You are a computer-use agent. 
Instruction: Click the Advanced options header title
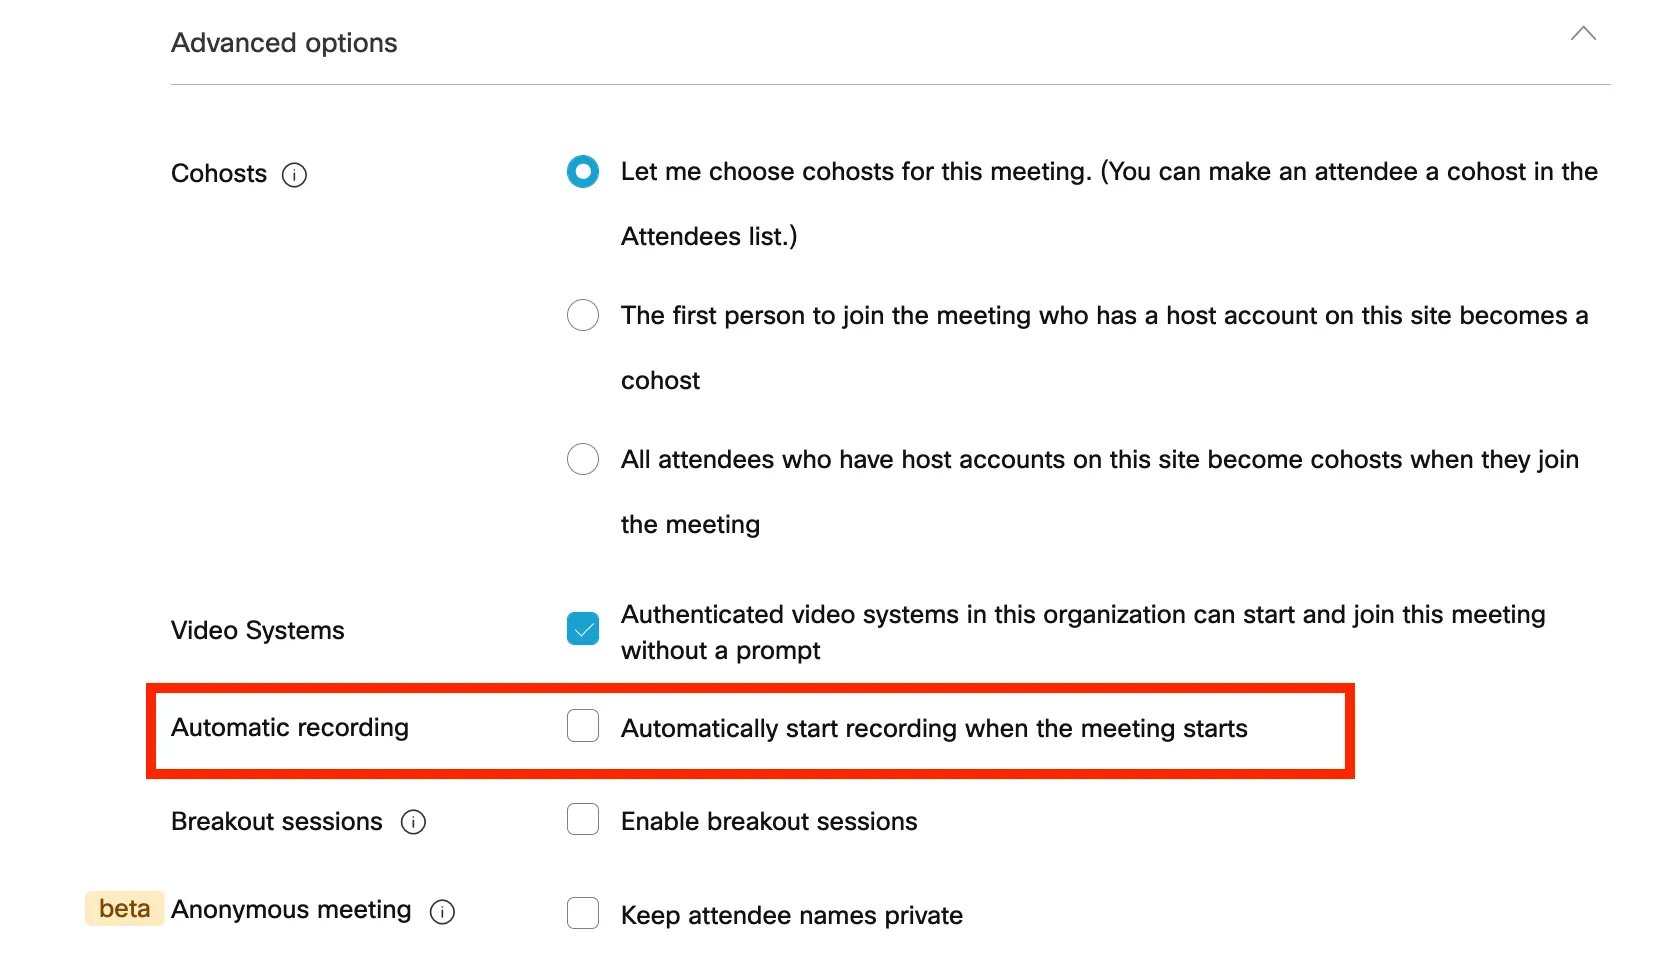point(284,43)
